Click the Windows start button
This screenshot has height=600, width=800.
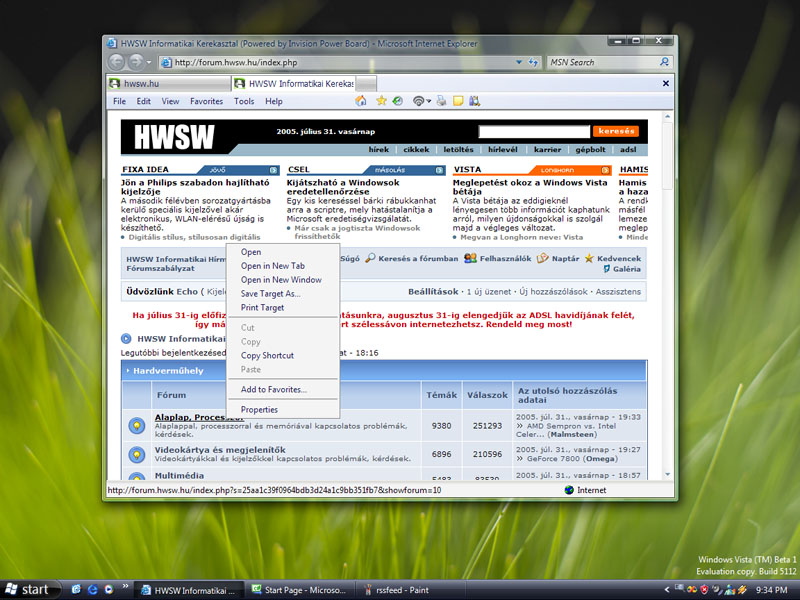(x=31, y=590)
